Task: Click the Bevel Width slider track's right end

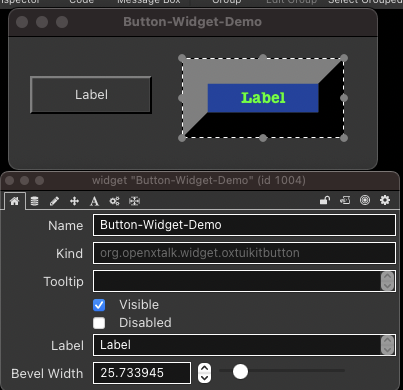Action: pos(343,370)
